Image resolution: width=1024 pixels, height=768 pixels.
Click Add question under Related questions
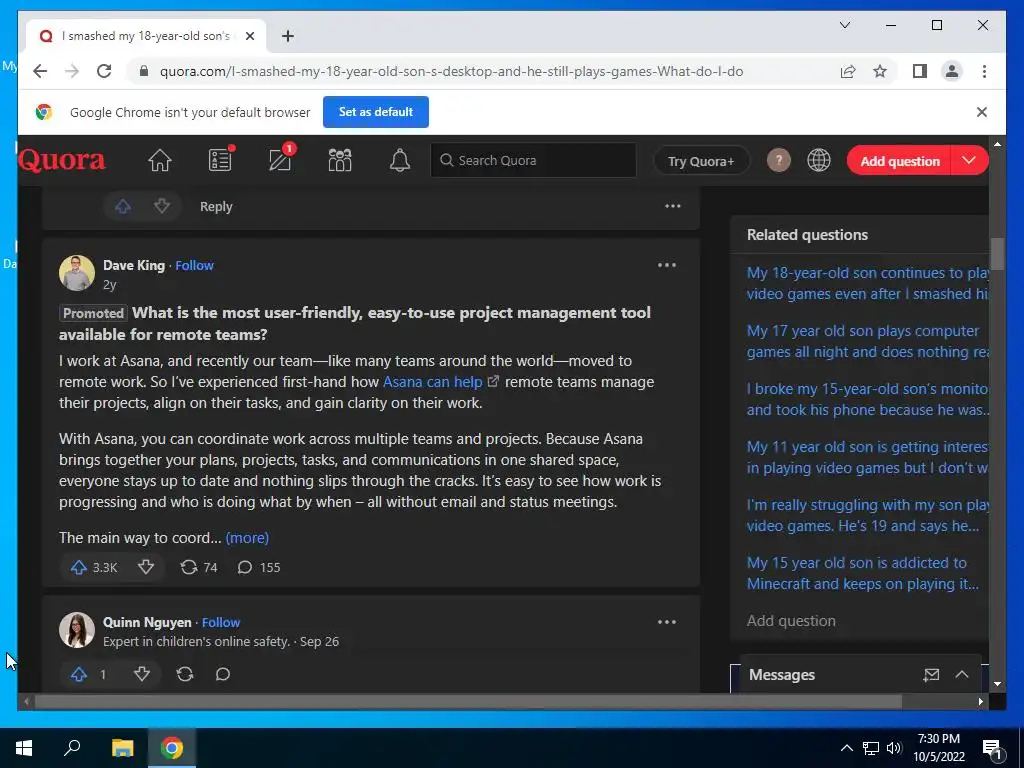tap(791, 620)
